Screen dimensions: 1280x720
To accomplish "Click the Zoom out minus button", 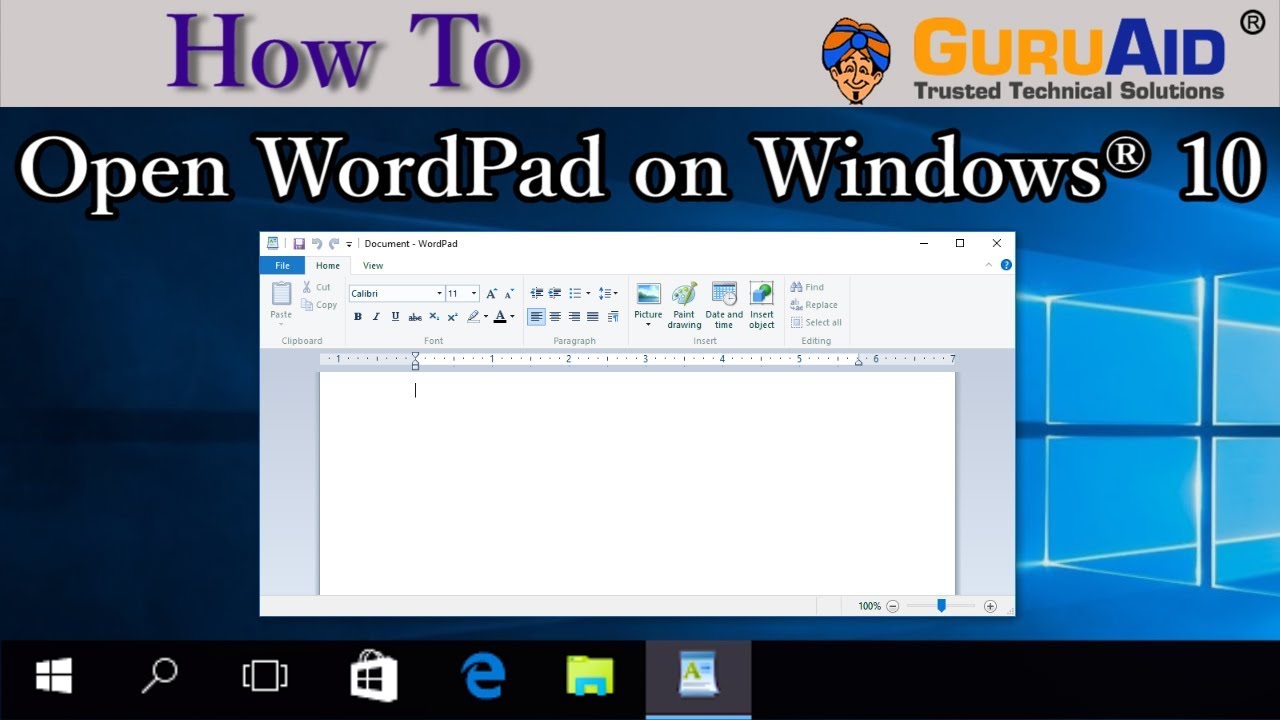I will (x=893, y=606).
